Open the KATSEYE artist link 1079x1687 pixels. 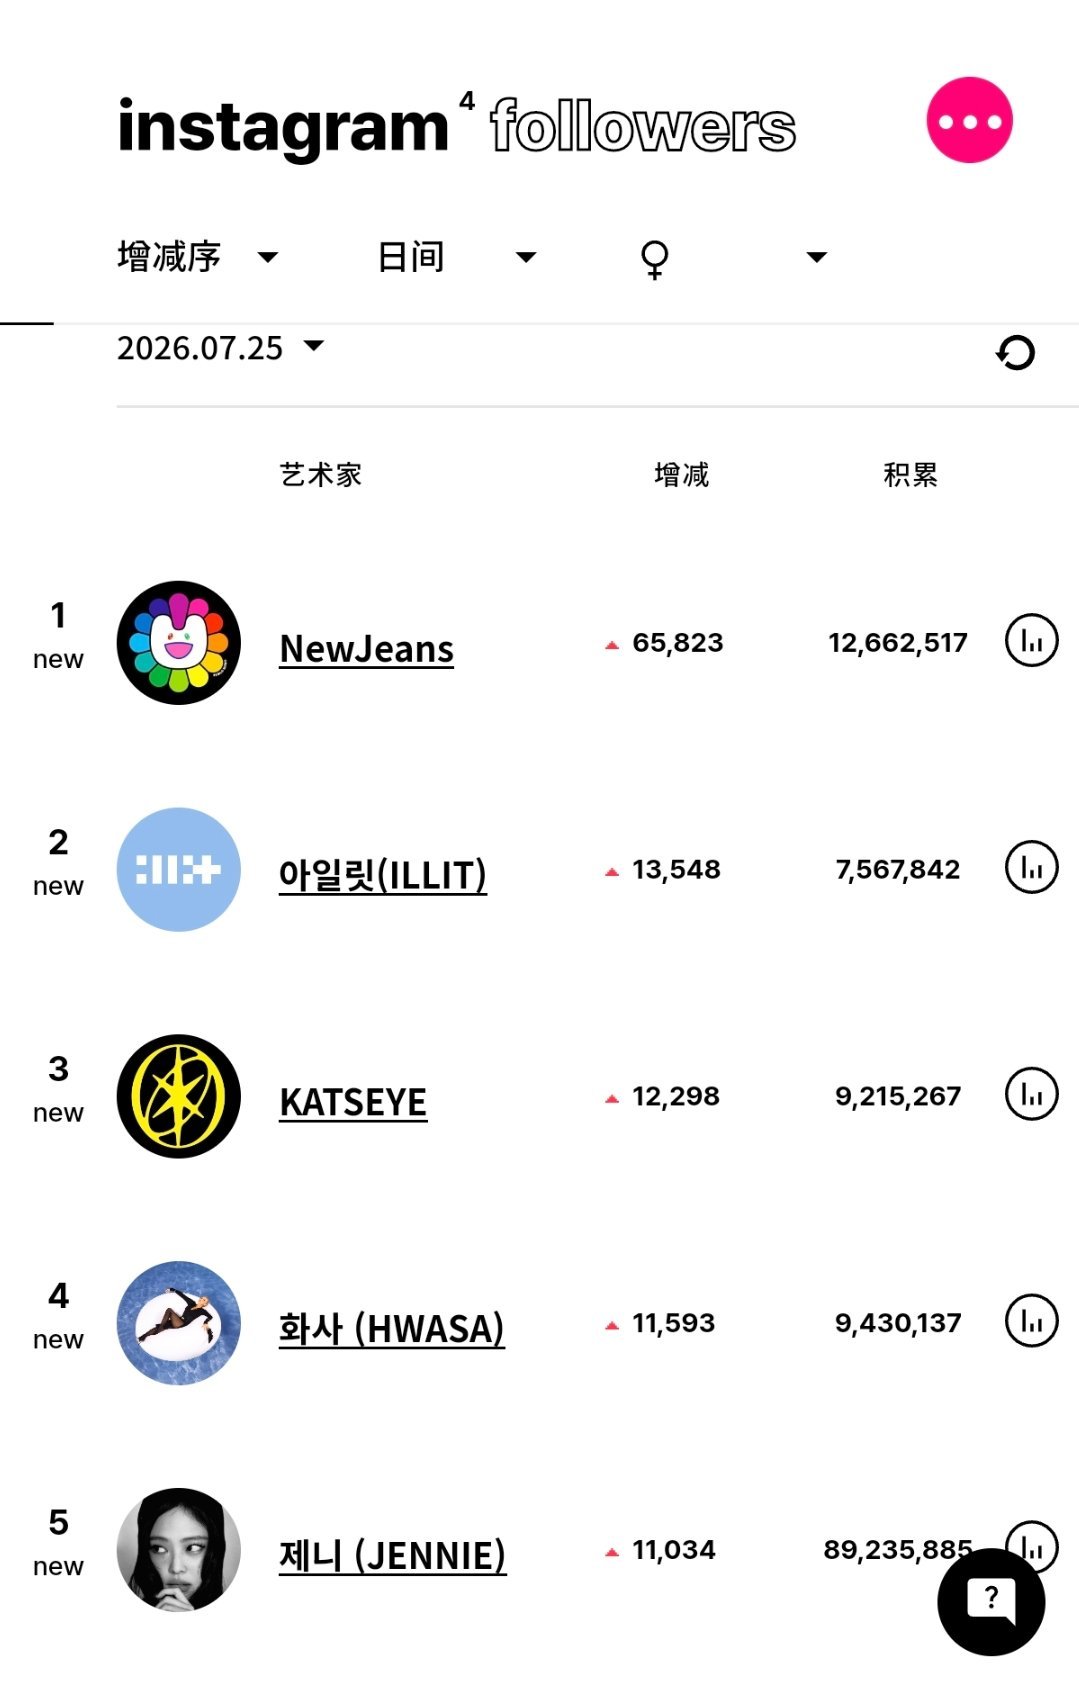[x=353, y=1102]
